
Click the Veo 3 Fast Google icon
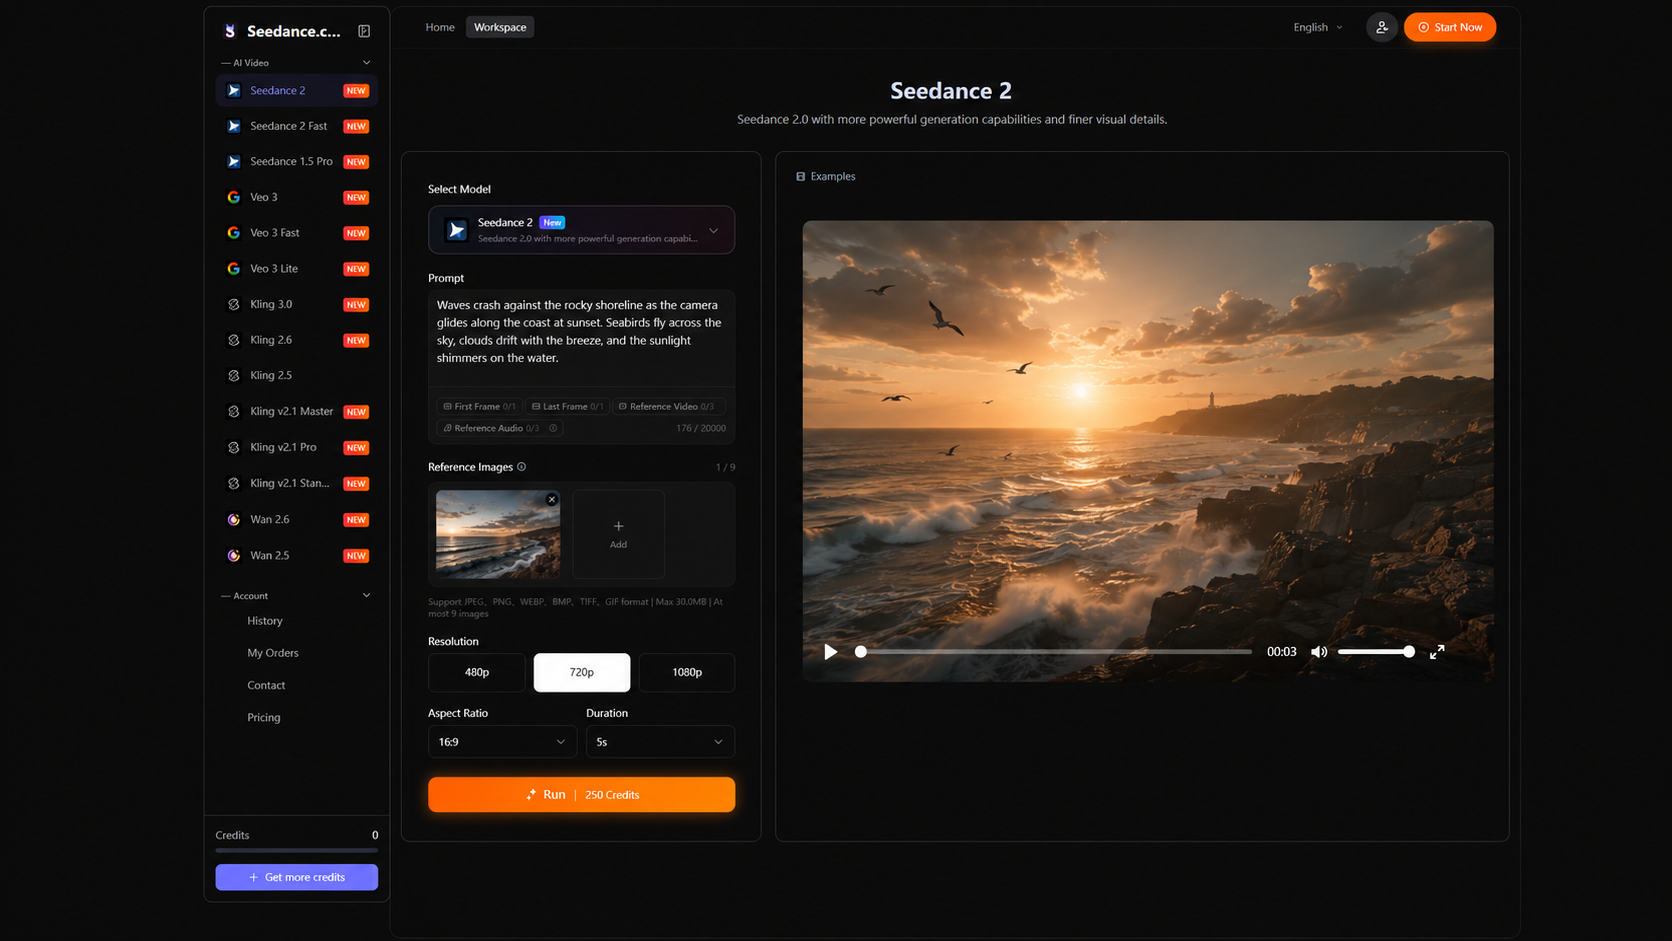coord(234,233)
